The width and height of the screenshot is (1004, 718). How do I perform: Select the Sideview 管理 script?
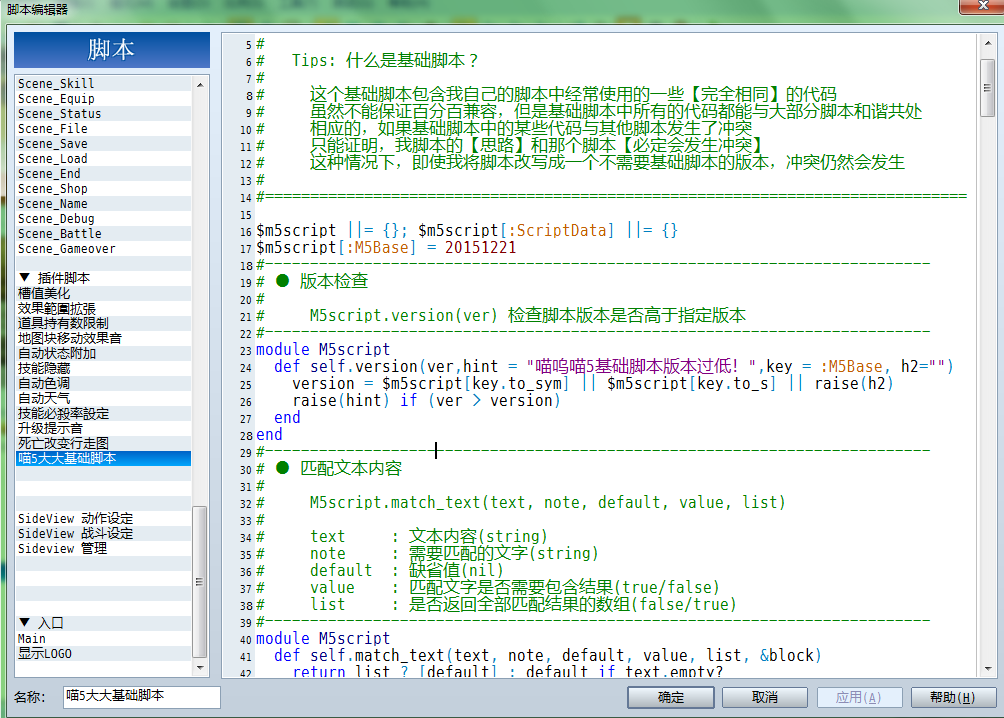click(x=103, y=549)
